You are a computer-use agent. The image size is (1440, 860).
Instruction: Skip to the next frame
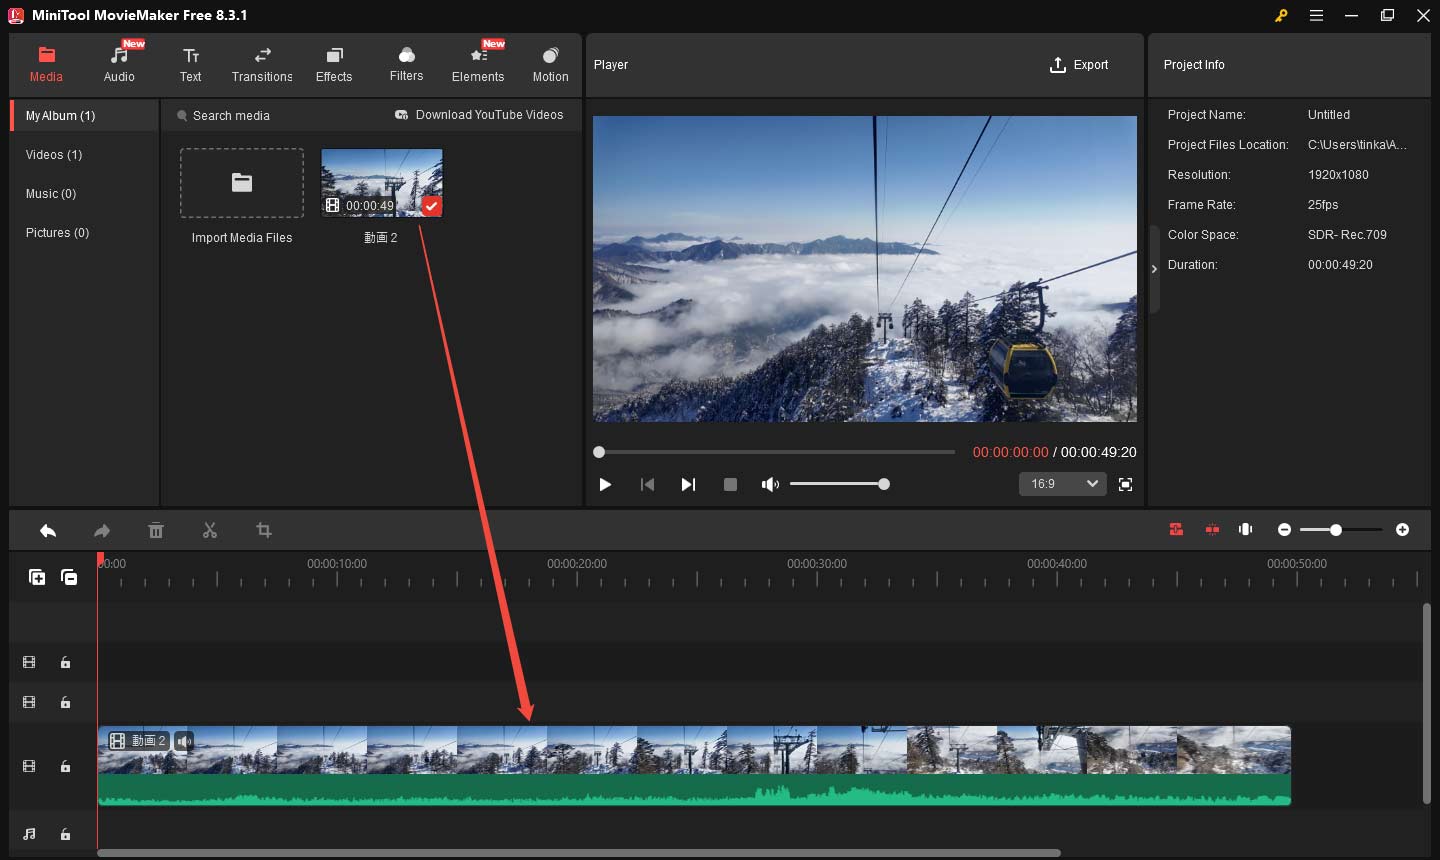pyautogui.click(x=688, y=484)
